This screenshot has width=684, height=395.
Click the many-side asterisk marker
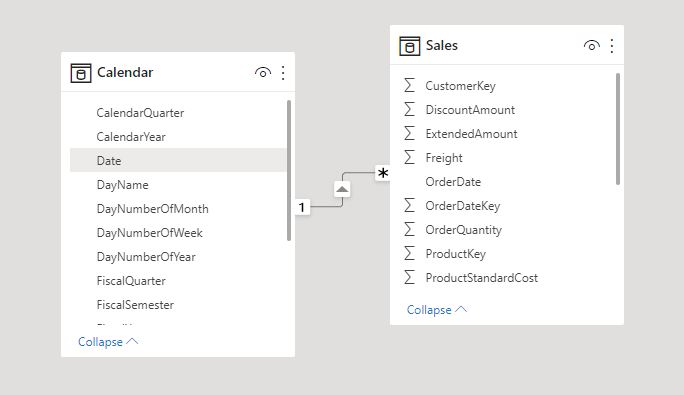tap(383, 173)
